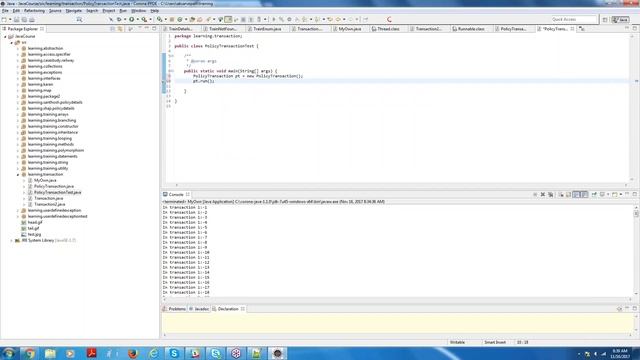Open Skype from the taskbar
Screen dimensions: 640x360
pyautogui.click(x=174, y=353)
